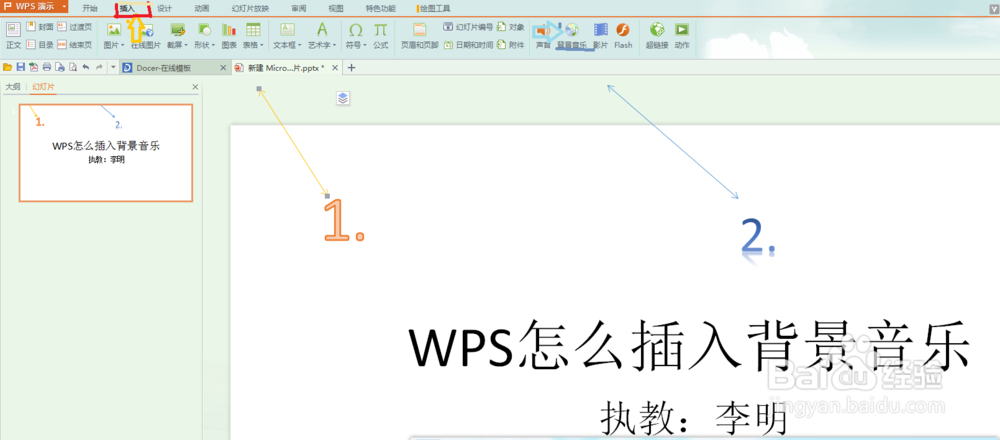This screenshot has width=1000, height=440.
Task: Expand the 符号 dropdown arrow
Action: (364, 46)
